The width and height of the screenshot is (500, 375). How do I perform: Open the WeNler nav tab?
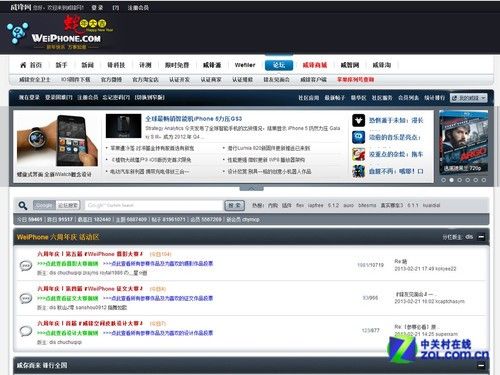coord(245,65)
